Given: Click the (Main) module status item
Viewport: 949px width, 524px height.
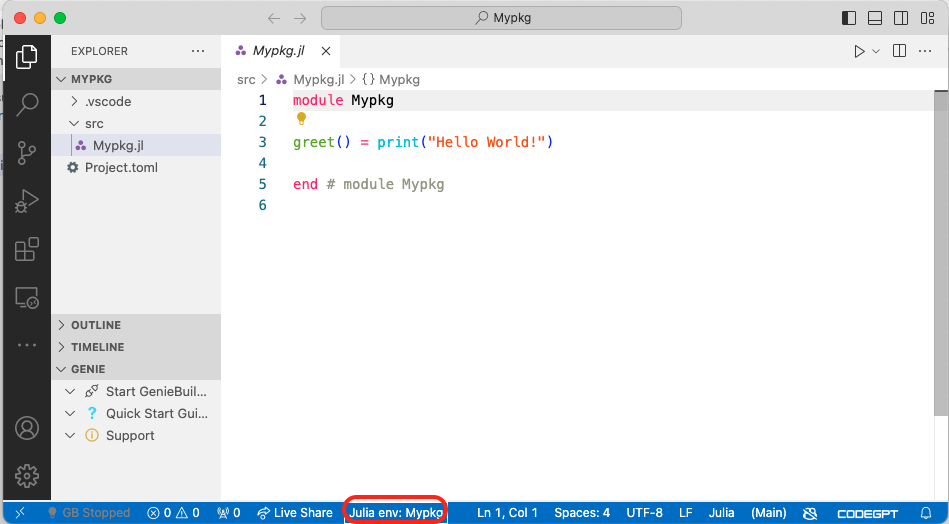Looking at the screenshot, I should click(x=769, y=513).
